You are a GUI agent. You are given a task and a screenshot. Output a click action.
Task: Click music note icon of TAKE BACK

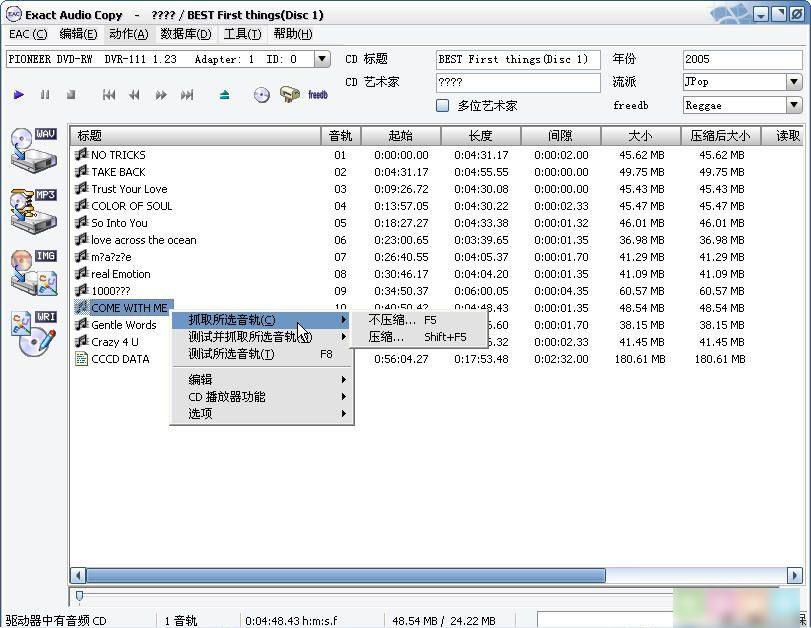click(x=81, y=171)
